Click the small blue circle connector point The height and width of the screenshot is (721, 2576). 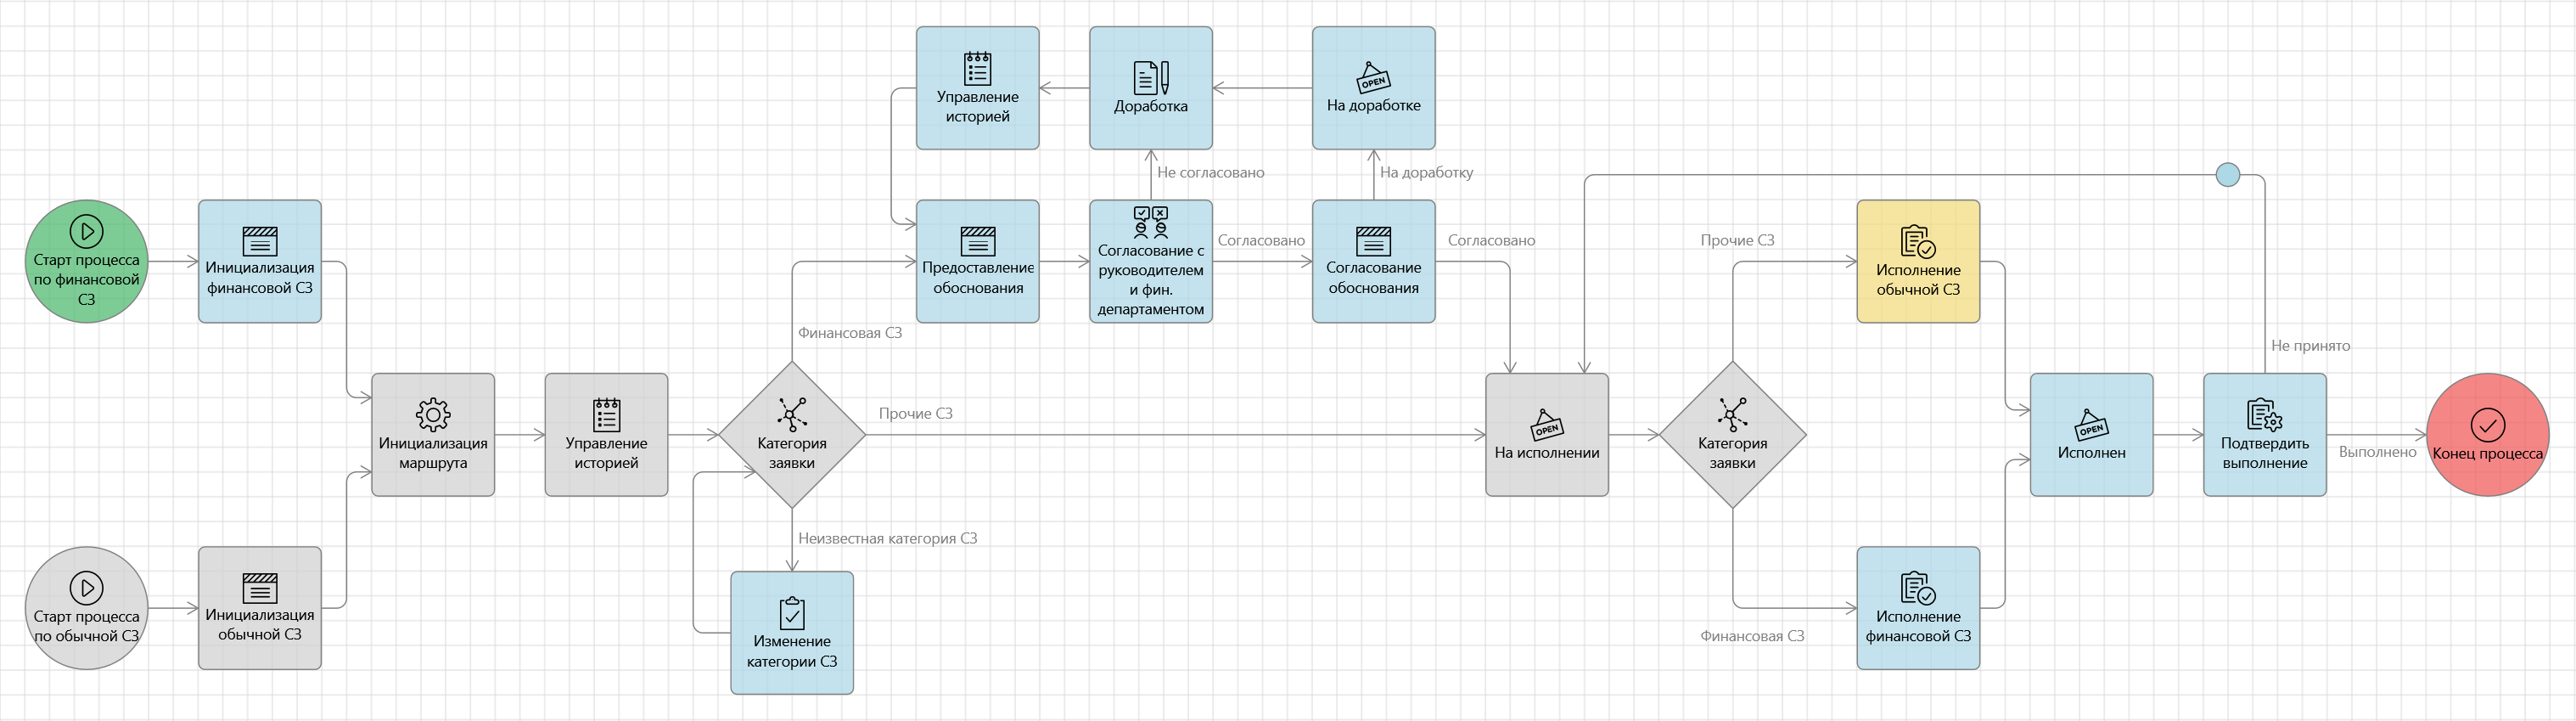2227,175
